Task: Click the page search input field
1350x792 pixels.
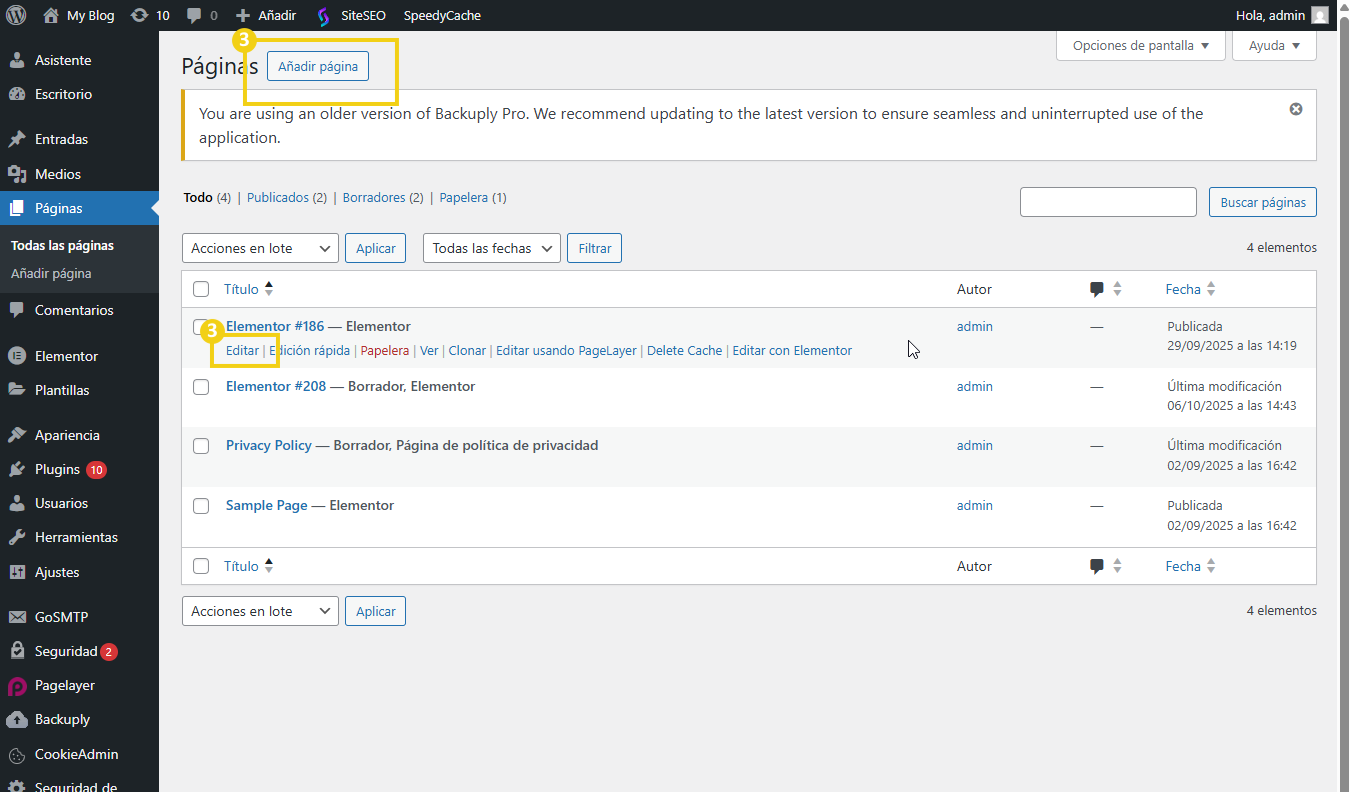Action: point(1107,202)
